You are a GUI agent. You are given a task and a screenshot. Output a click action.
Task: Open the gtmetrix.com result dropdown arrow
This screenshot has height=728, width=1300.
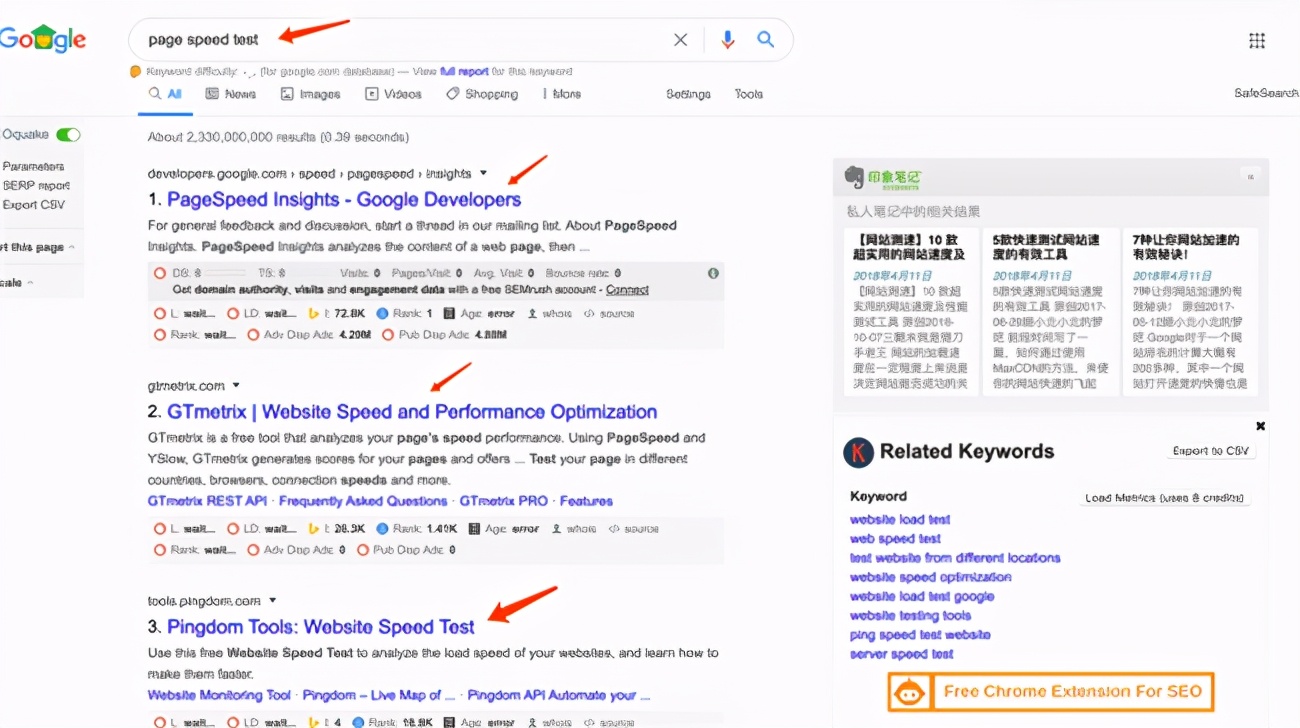235,384
